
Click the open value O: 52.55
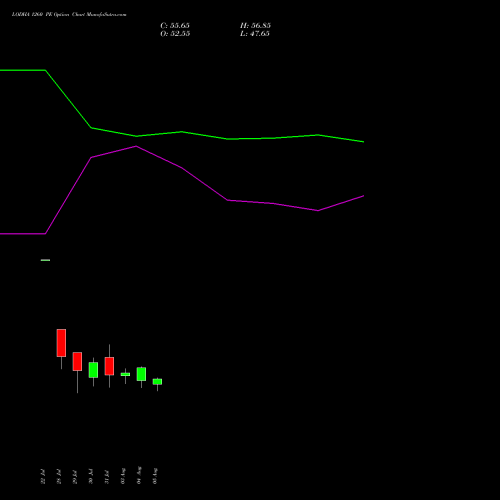click(x=175, y=34)
